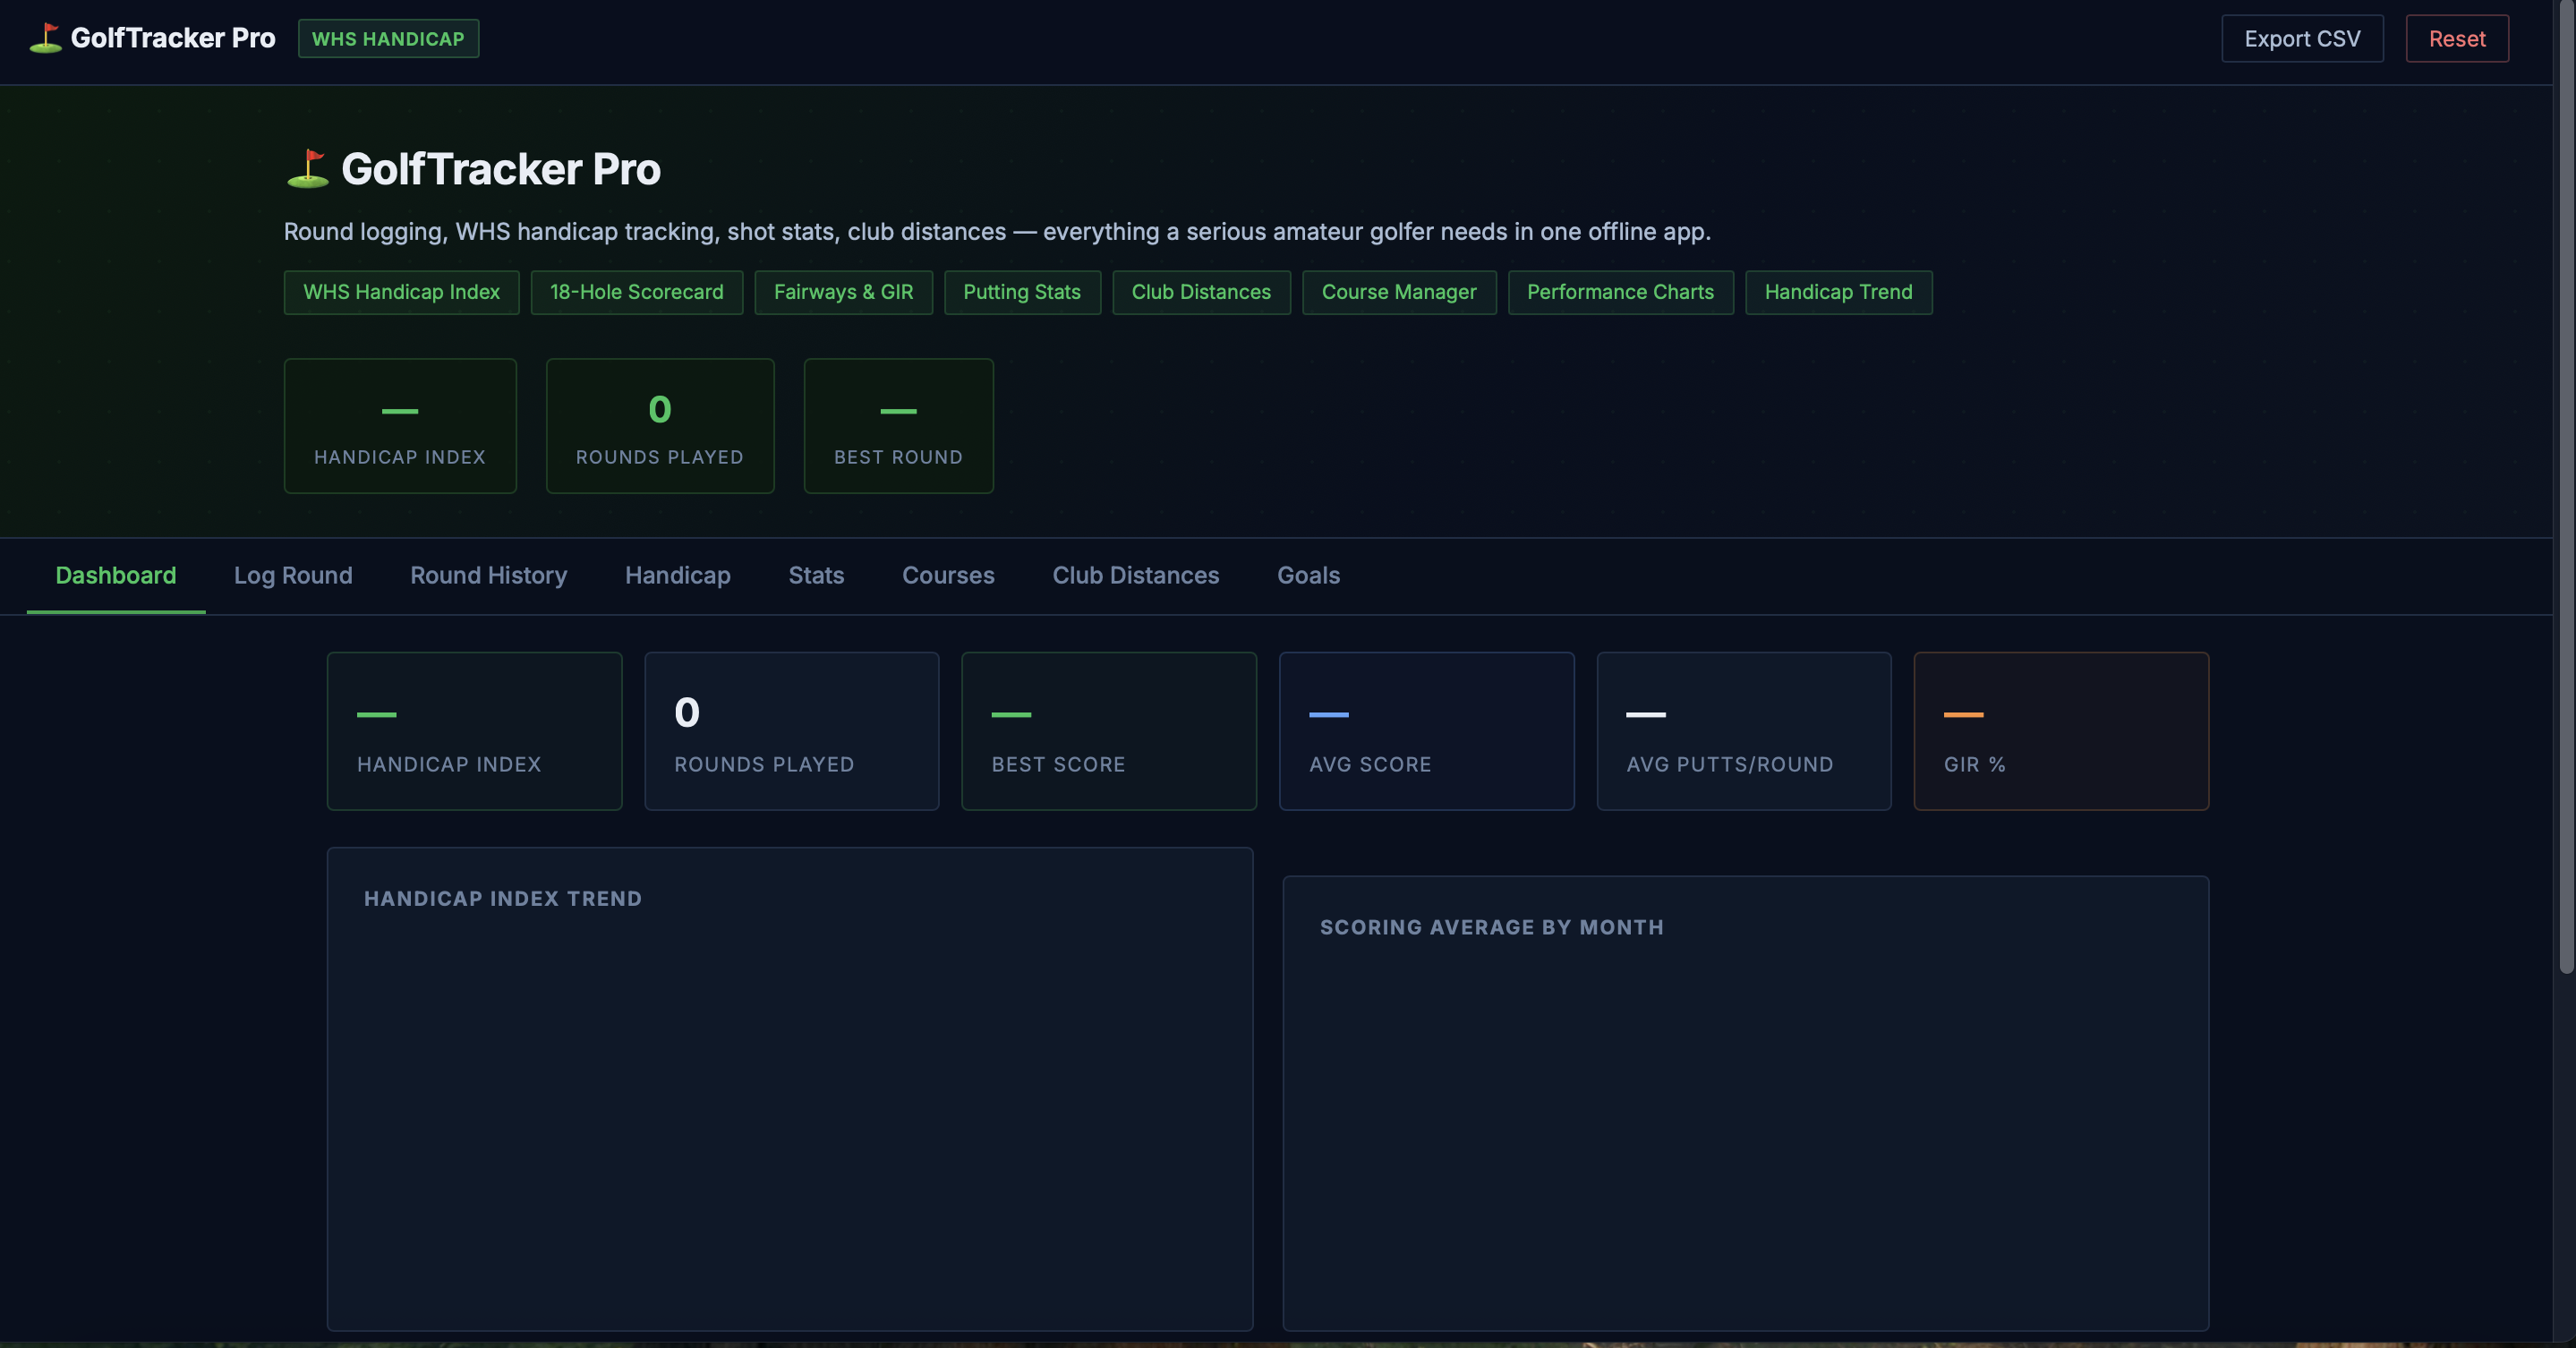Open the Club Distances tab
Image resolution: width=2576 pixels, height=1348 pixels.
1135,576
